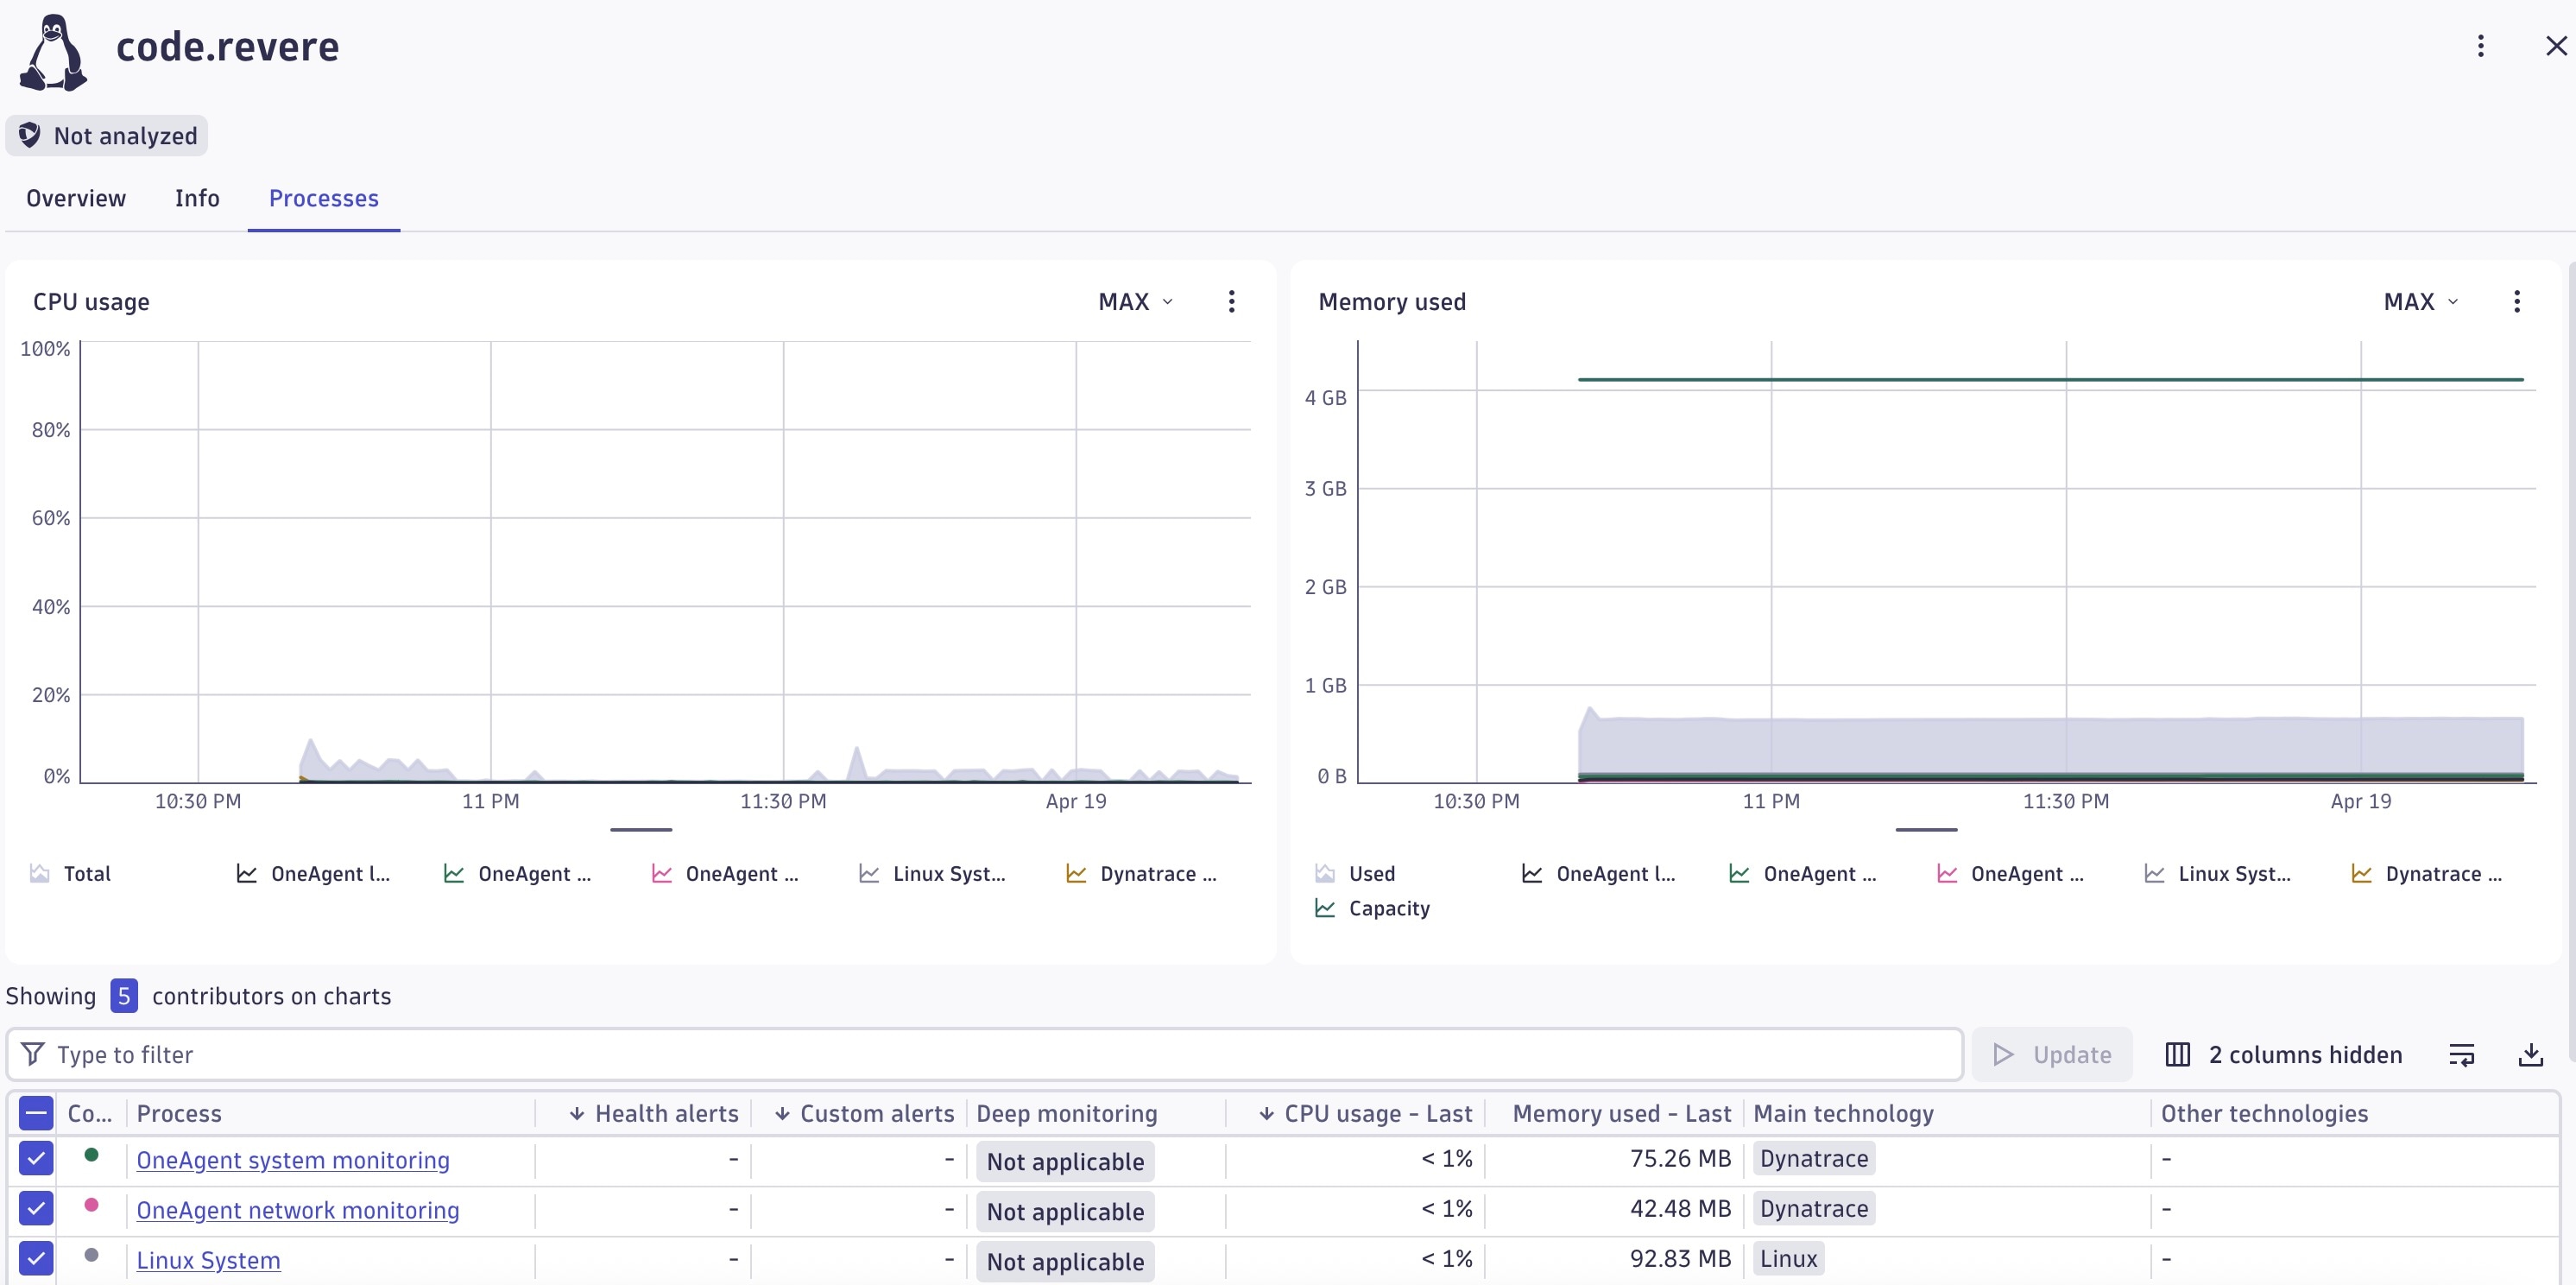Toggle the Total legend entry in CPU chart

(x=86, y=873)
